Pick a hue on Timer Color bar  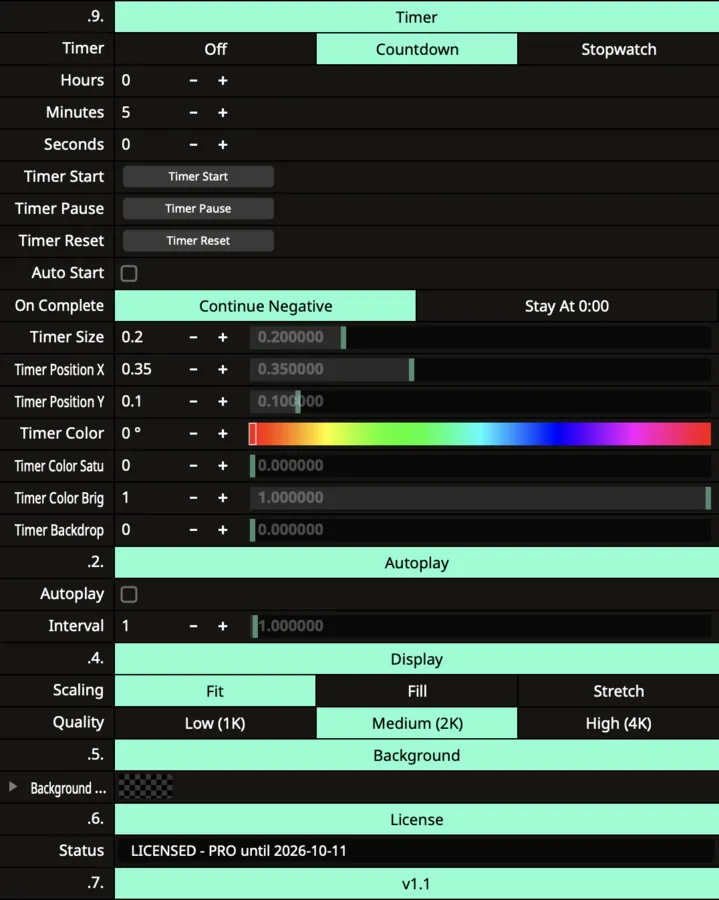[x=480, y=433]
